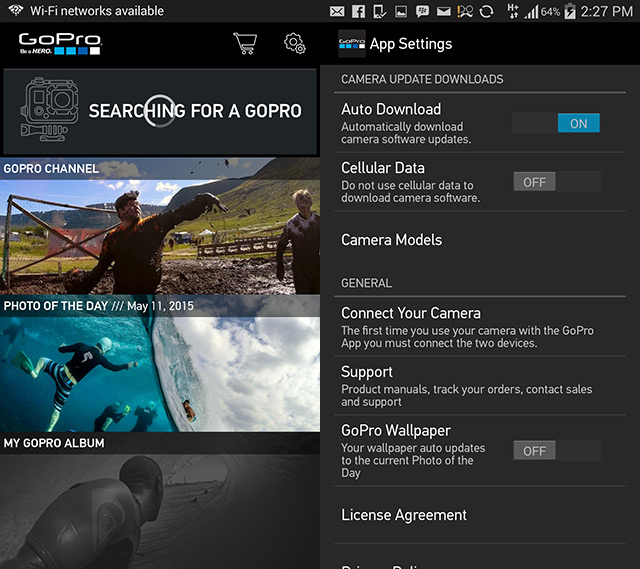The width and height of the screenshot is (640, 569).
Task: Enable GoPro Wallpaper toggle
Action: pyautogui.click(x=556, y=450)
